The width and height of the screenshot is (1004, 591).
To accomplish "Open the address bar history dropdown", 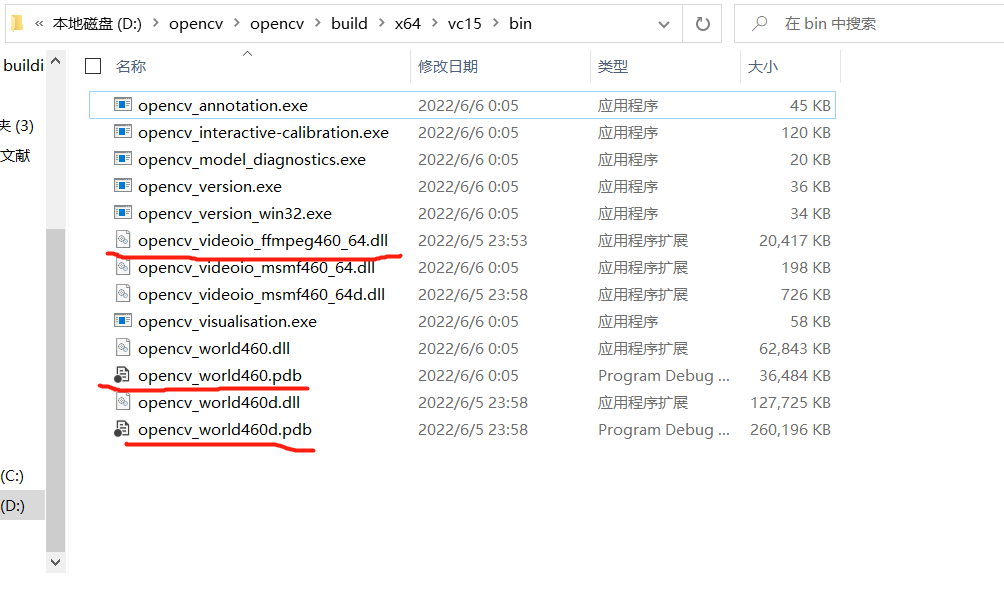I will 664,24.
